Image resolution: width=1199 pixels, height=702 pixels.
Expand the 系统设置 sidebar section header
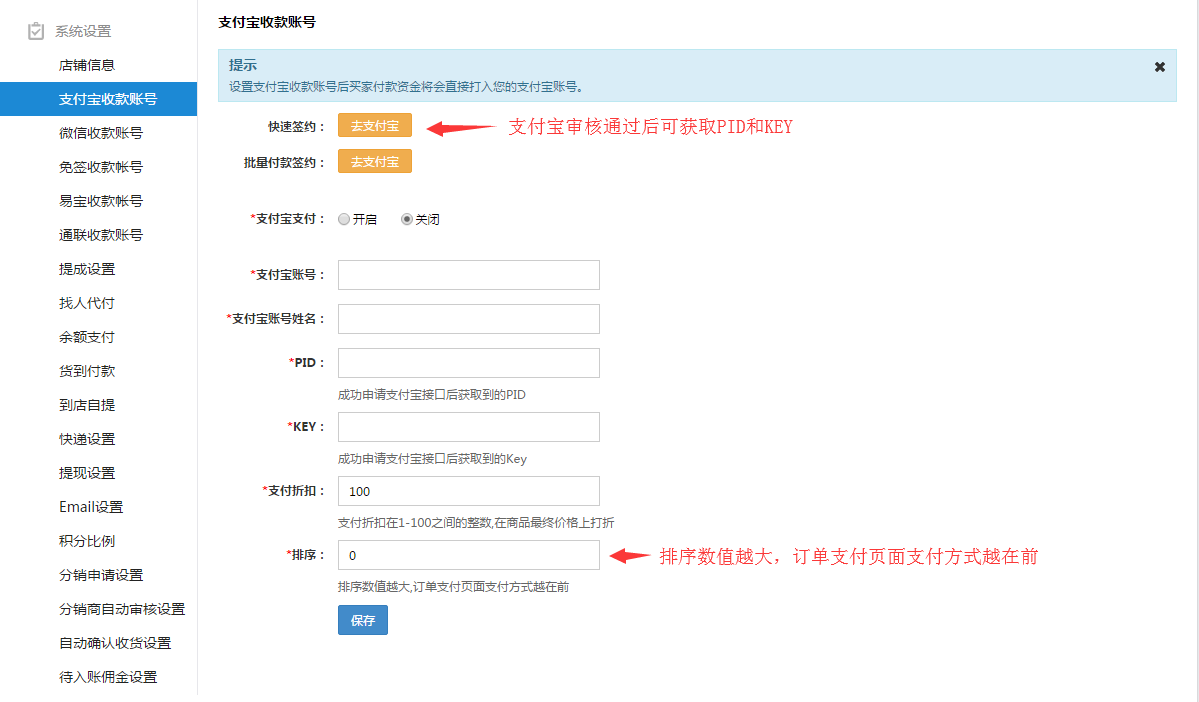pos(83,31)
